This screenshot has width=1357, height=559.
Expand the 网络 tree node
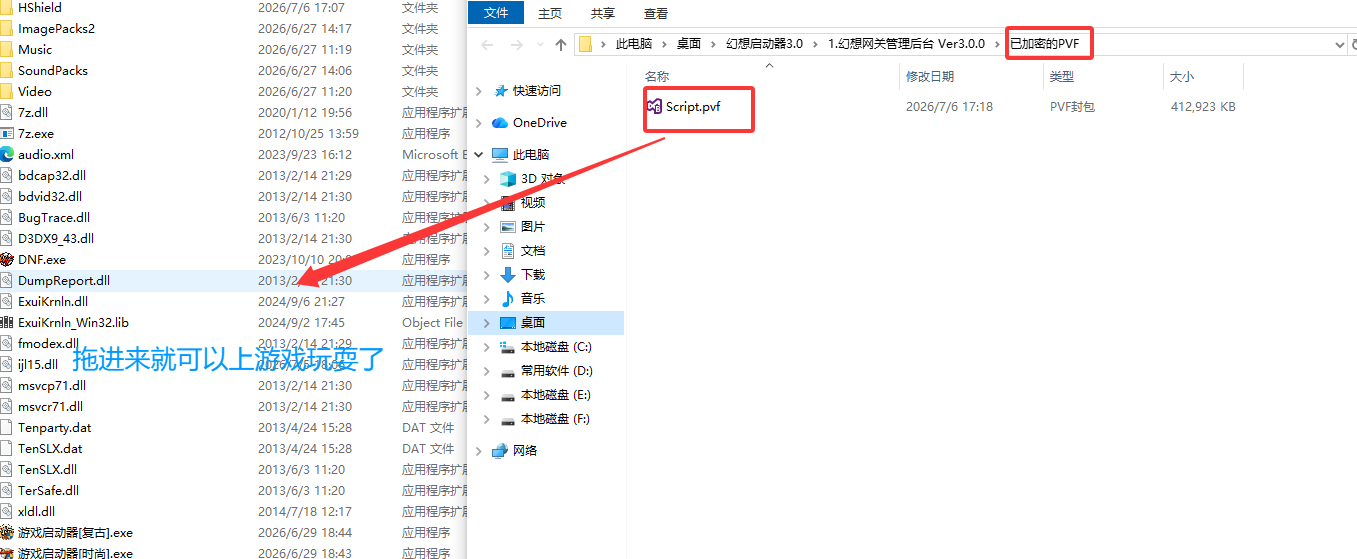(478, 451)
